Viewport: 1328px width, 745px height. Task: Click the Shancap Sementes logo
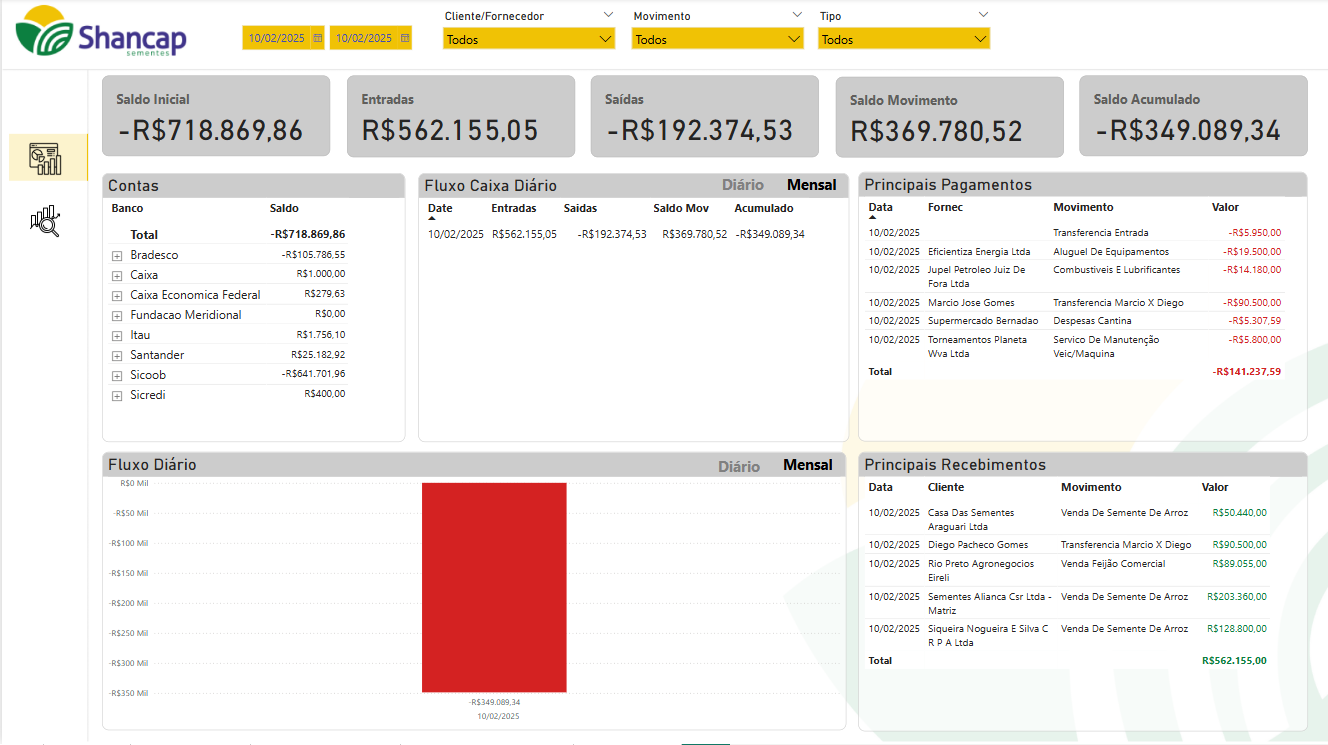pos(101,32)
